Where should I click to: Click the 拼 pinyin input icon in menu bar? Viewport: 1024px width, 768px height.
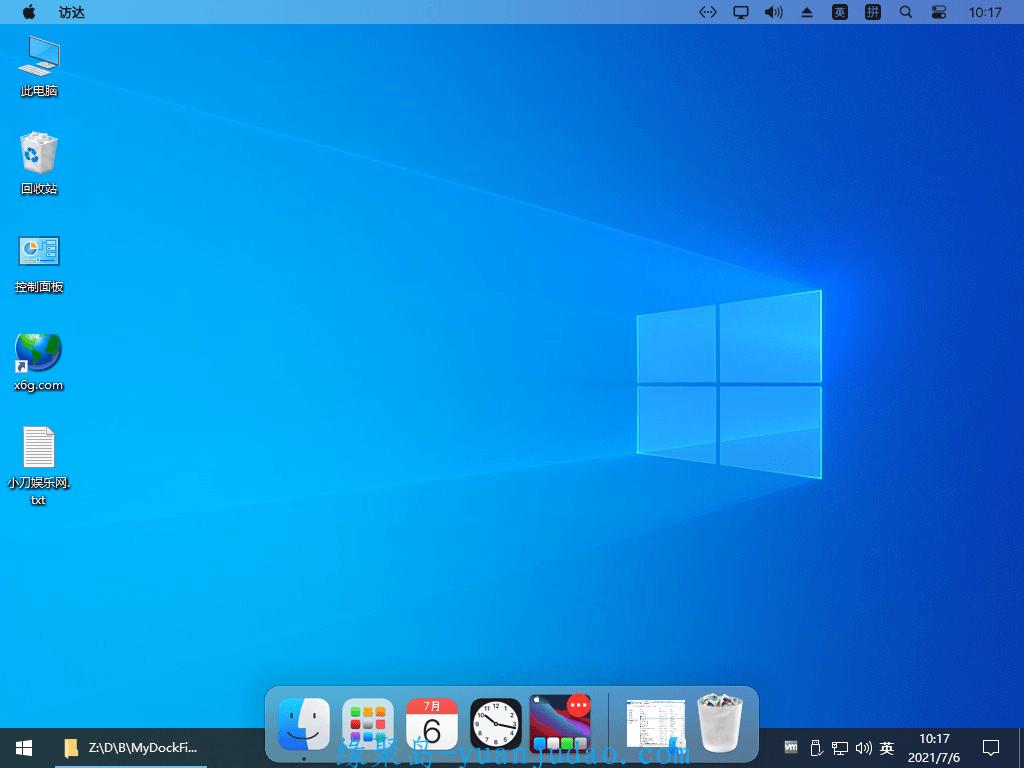(x=872, y=12)
